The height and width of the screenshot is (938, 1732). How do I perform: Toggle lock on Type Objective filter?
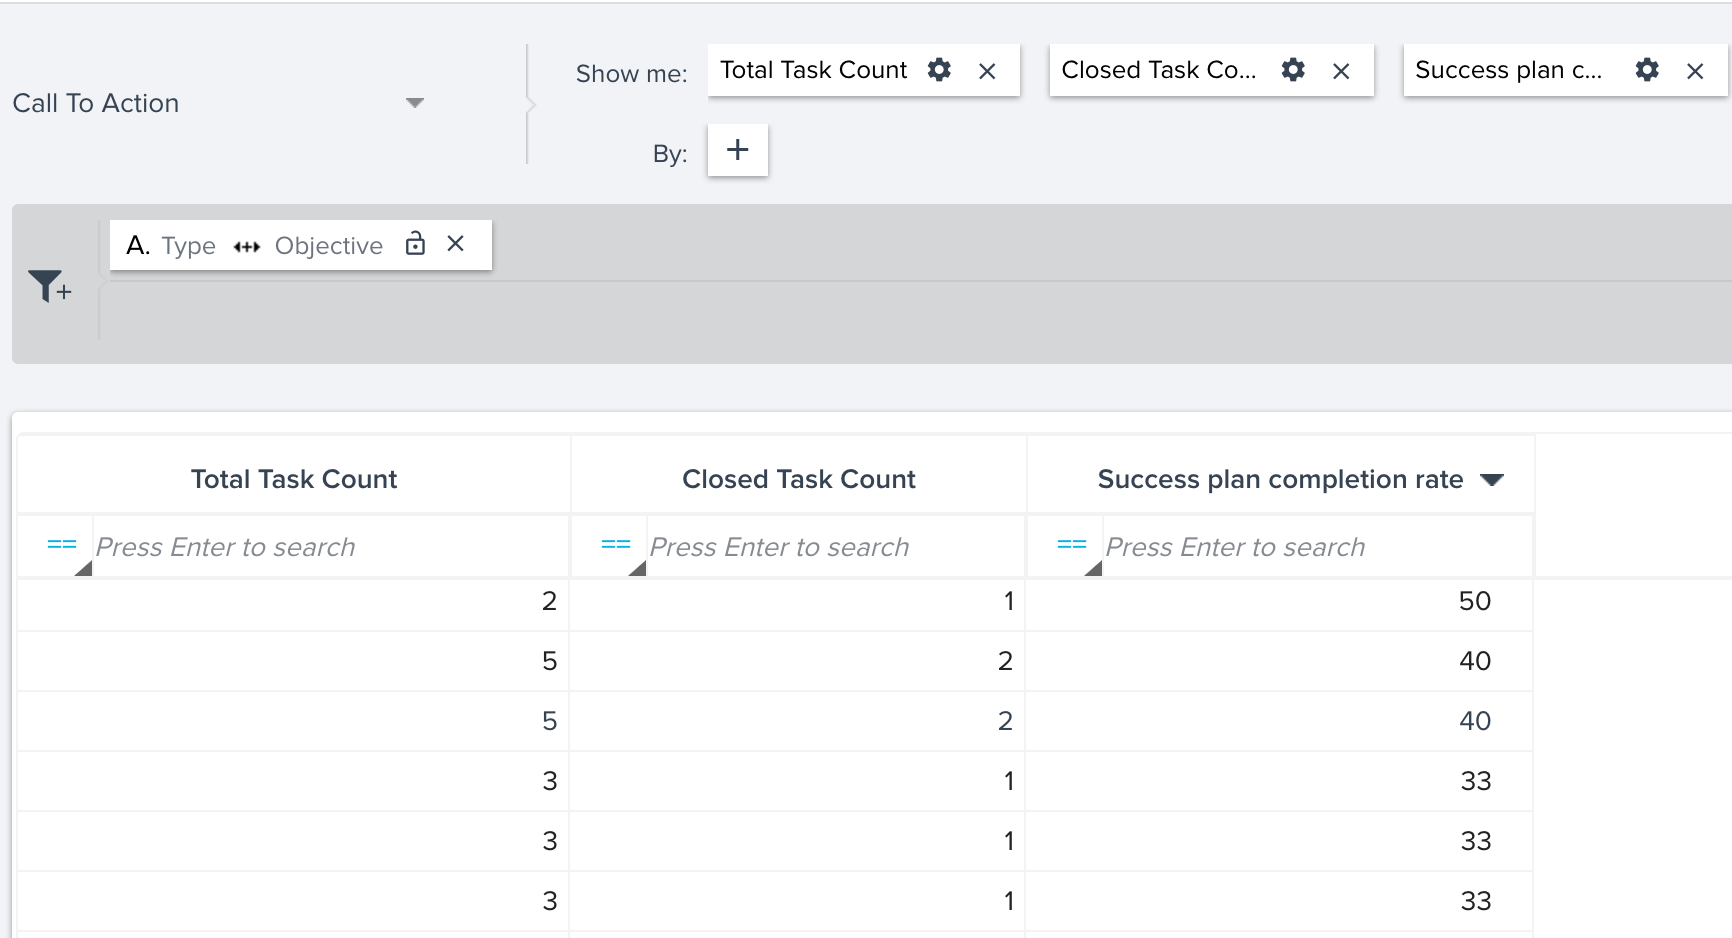[415, 244]
